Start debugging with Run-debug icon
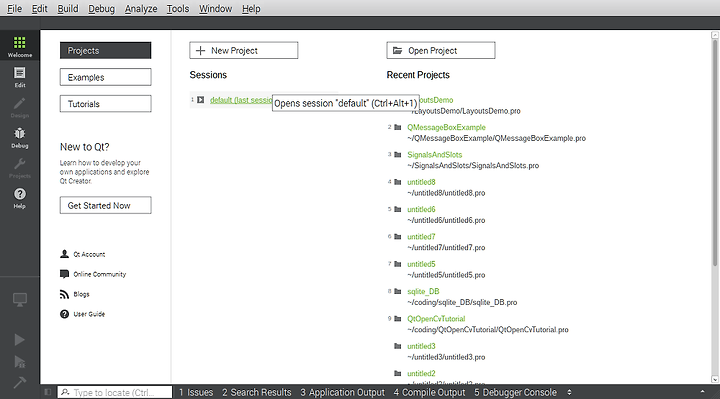 19,361
